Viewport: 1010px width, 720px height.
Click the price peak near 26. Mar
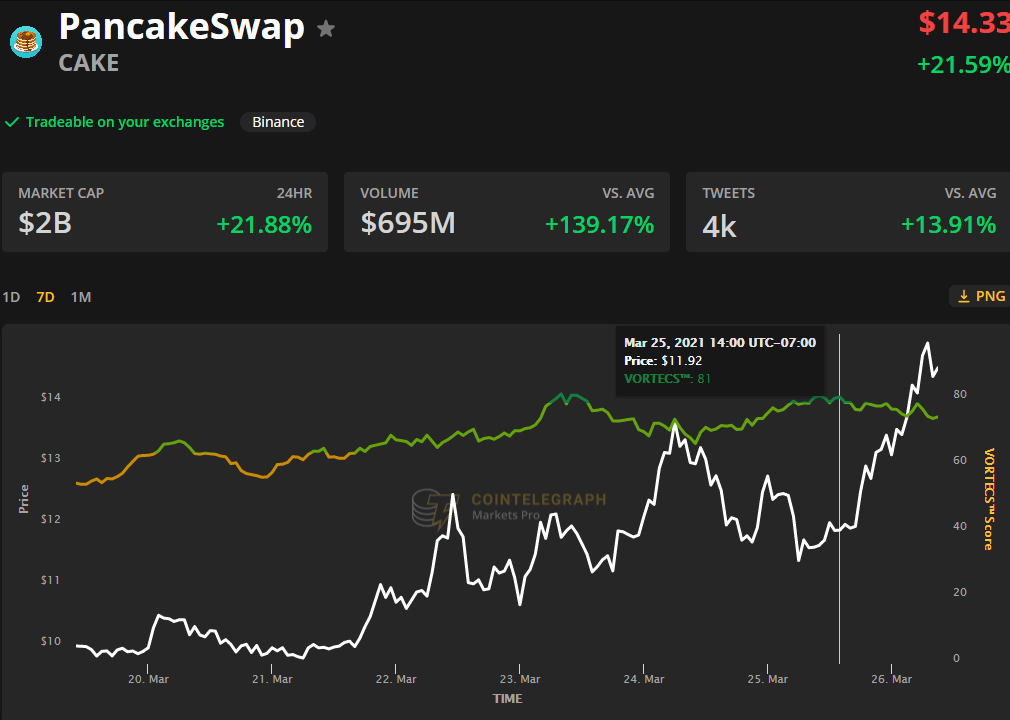coord(928,343)
